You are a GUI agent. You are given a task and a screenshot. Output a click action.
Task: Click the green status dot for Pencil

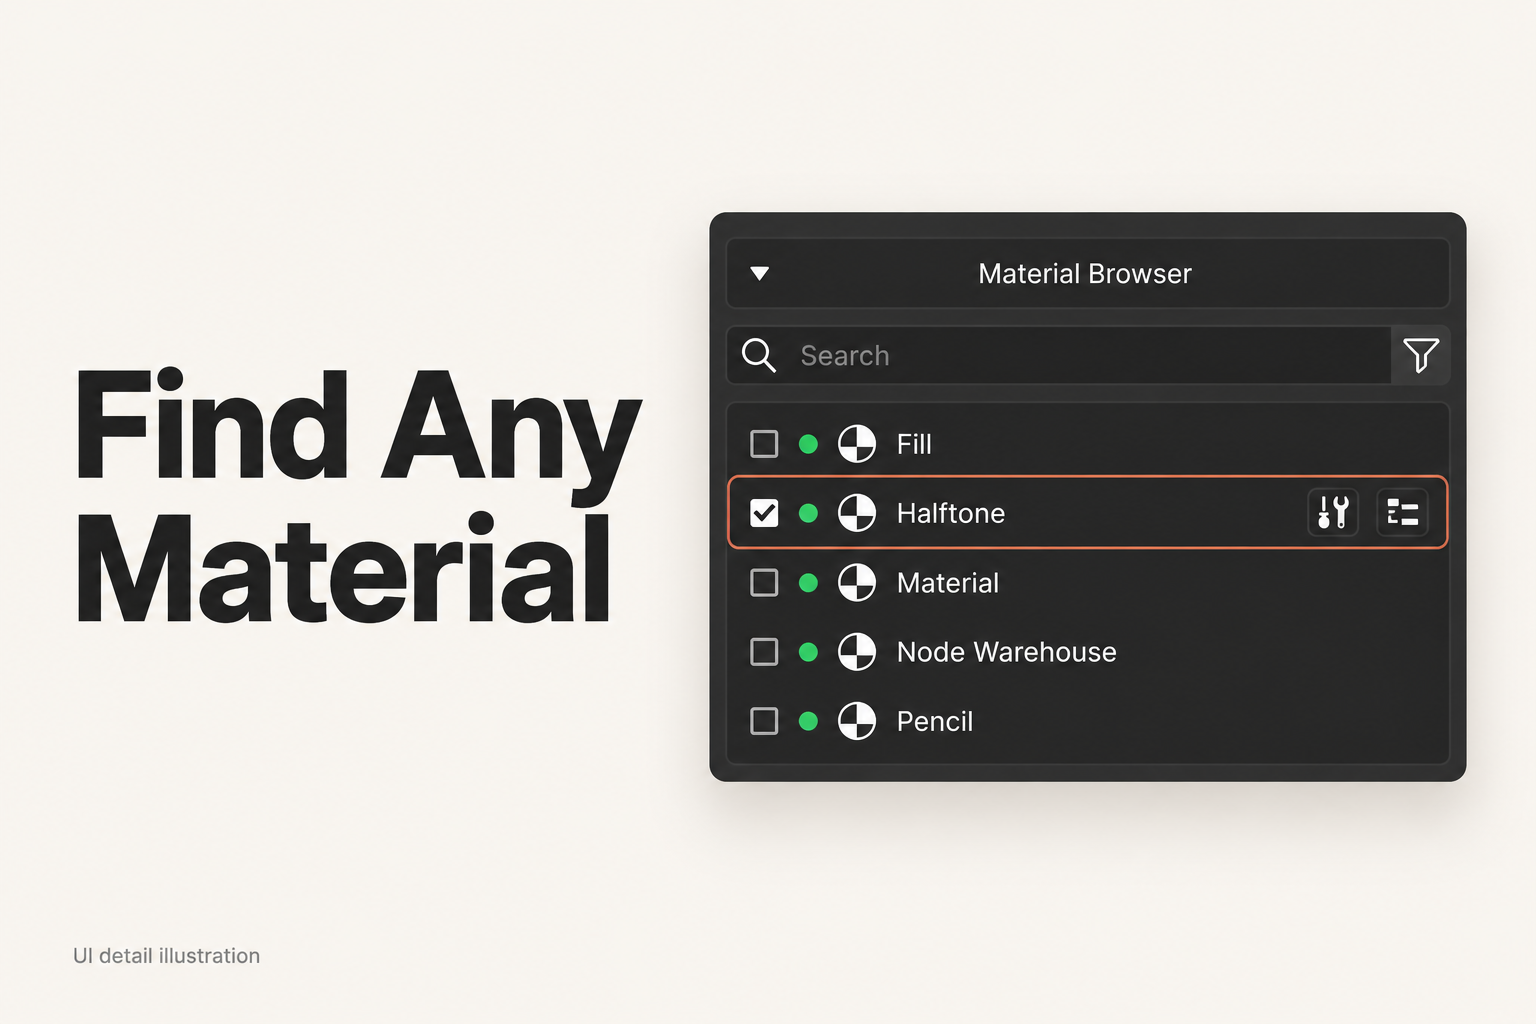click(809, 721)
